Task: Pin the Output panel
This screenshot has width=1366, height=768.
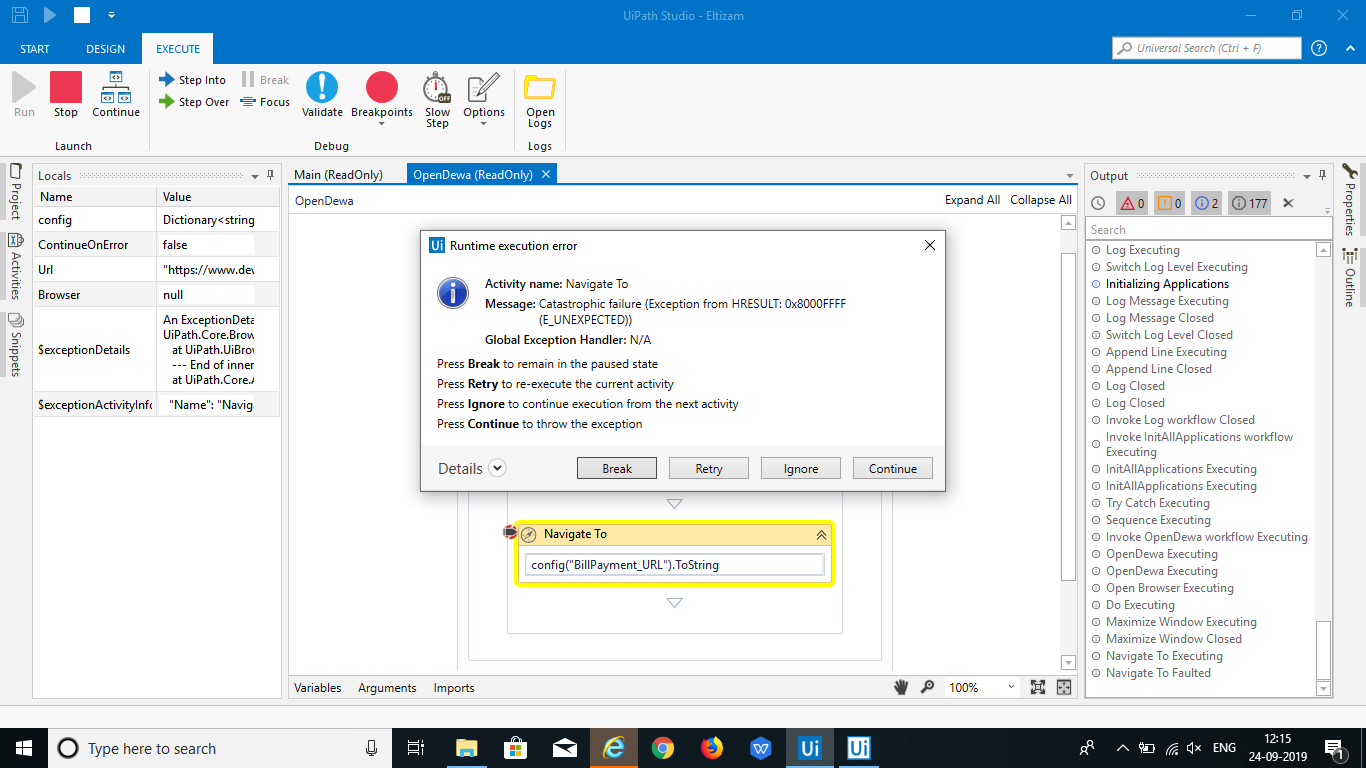Action: pos(1322,175)
